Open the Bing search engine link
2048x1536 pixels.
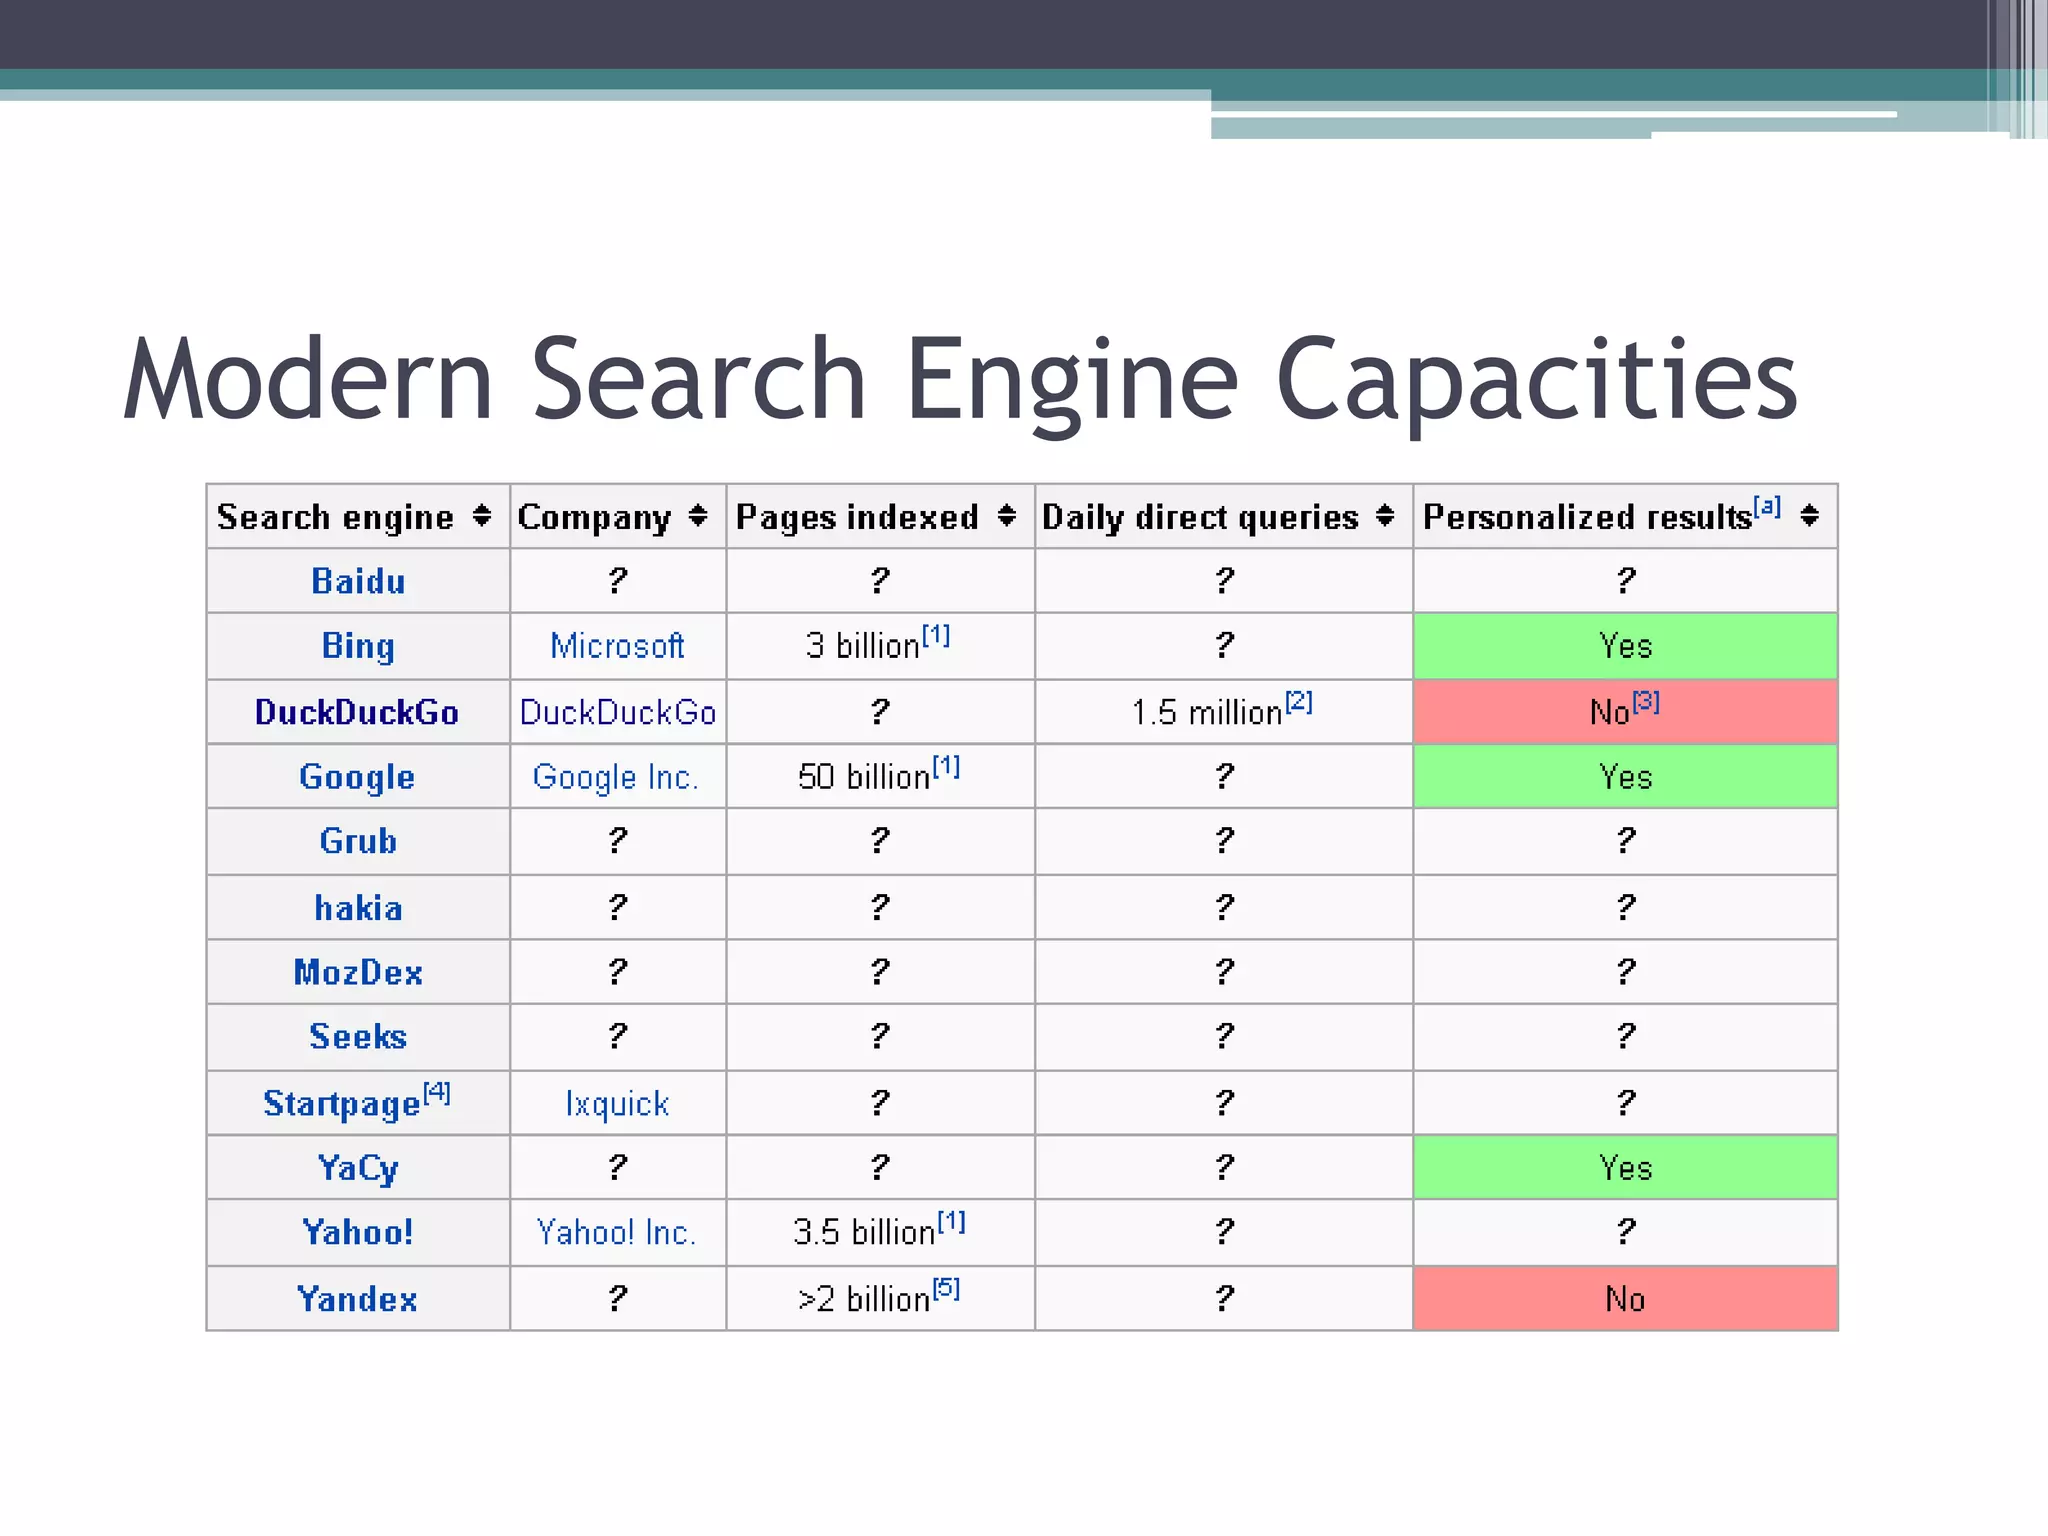(x=358, y=646)
